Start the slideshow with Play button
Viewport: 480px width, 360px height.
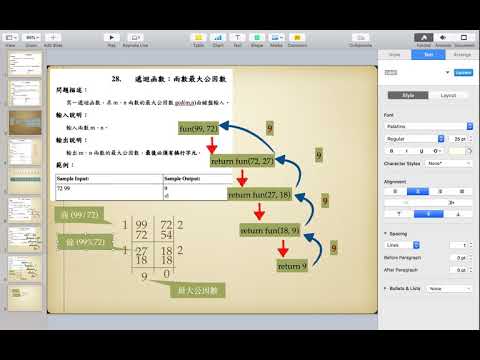[x=112, y=38]
